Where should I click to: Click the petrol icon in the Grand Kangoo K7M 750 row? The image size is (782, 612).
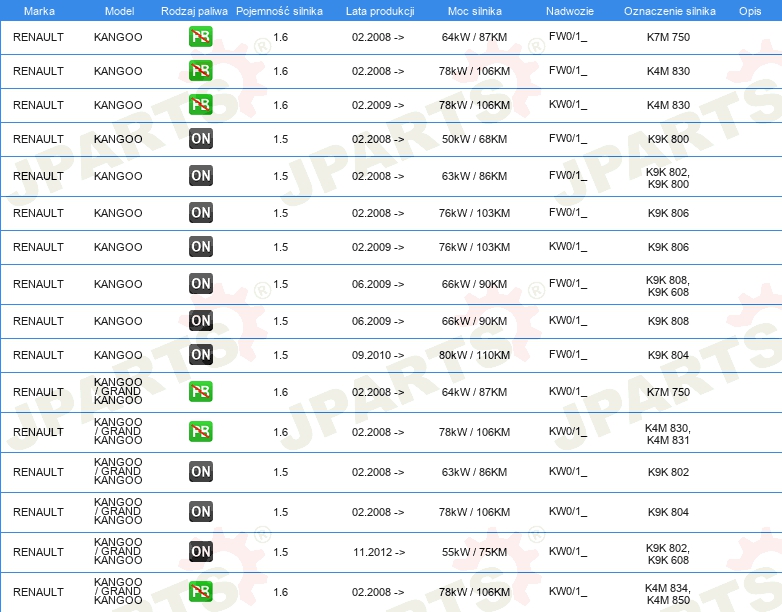tap(200, 392)
